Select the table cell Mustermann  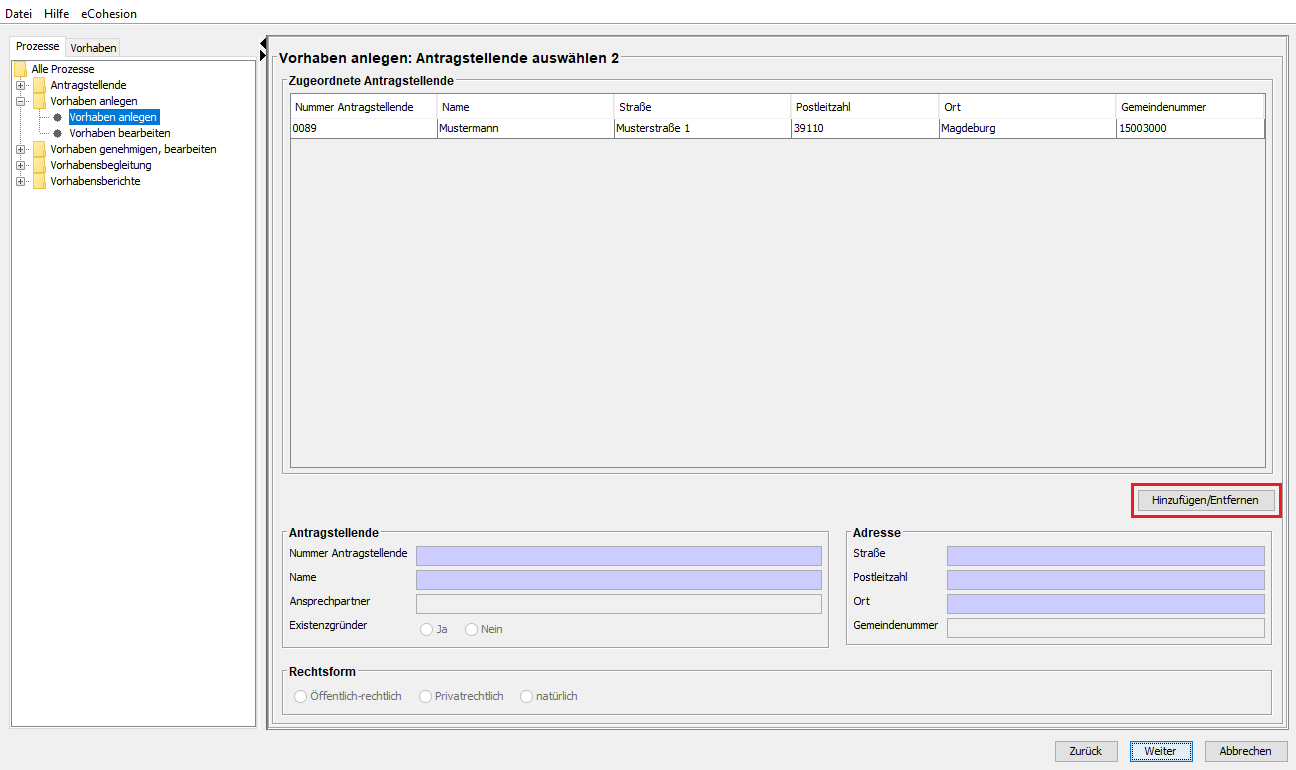[526, 128]
